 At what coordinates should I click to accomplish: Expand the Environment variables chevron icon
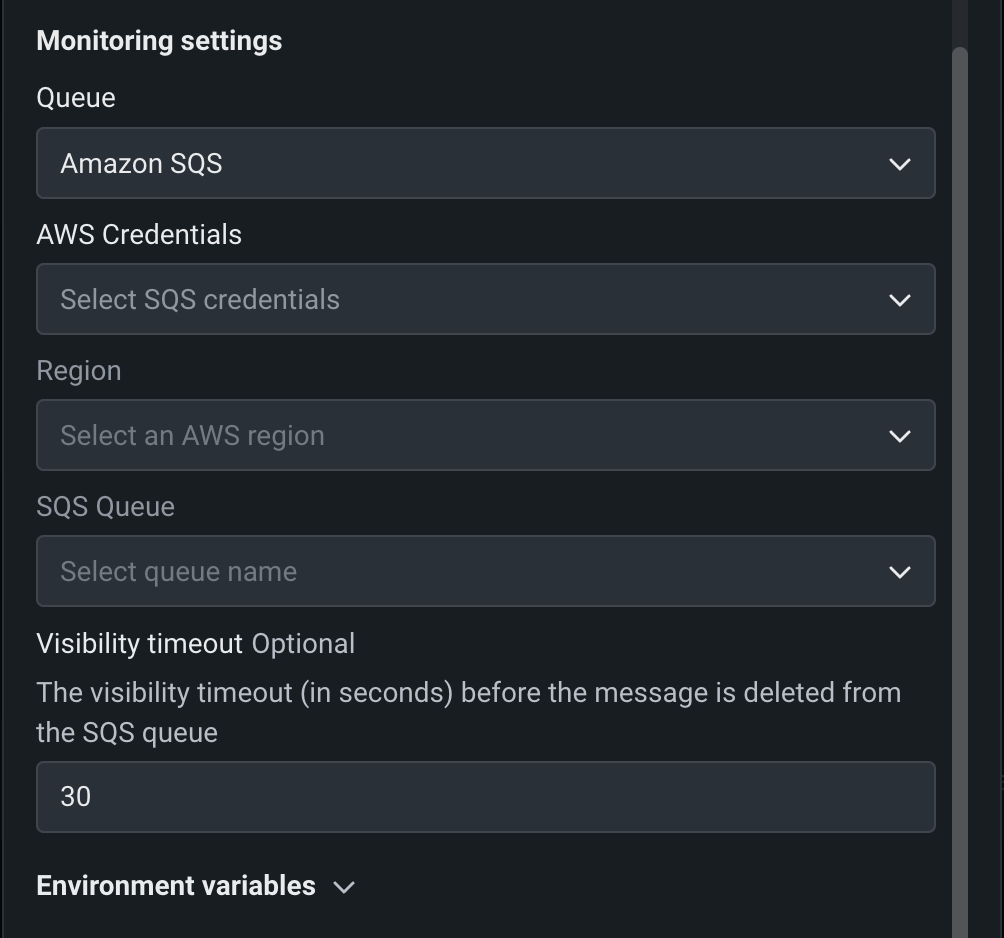[x=344, y=887]
